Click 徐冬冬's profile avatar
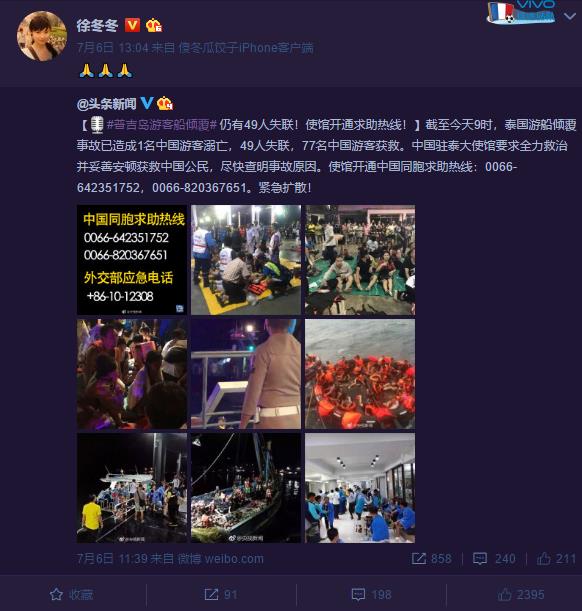Screen dimensions: 582x611 pyautogui.click(x=42, y=36)
